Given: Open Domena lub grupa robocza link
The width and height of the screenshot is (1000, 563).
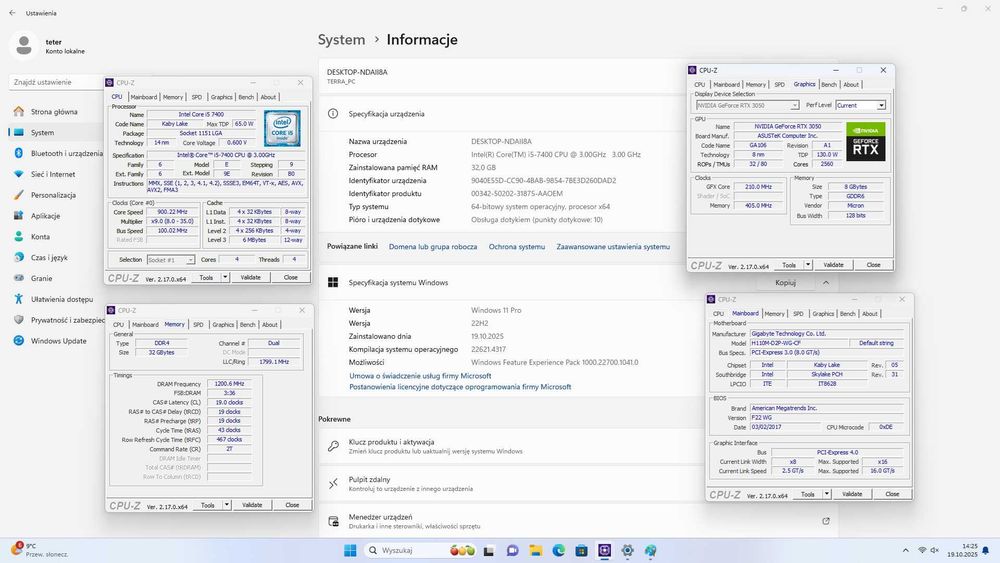Looking at the screenshot, I should 433,247.
